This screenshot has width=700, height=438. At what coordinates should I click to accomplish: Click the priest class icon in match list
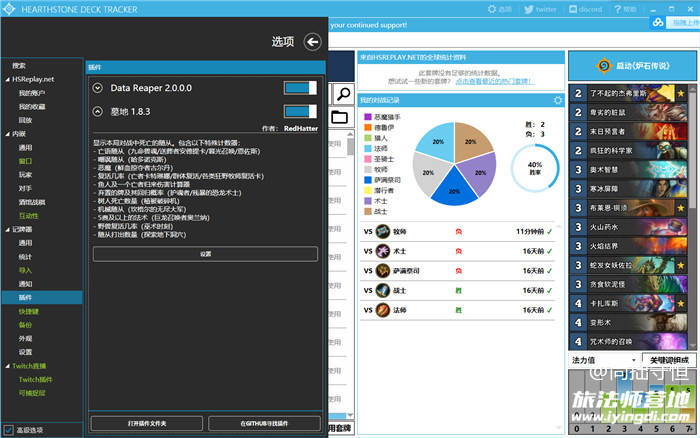click(x=383, y=231)
